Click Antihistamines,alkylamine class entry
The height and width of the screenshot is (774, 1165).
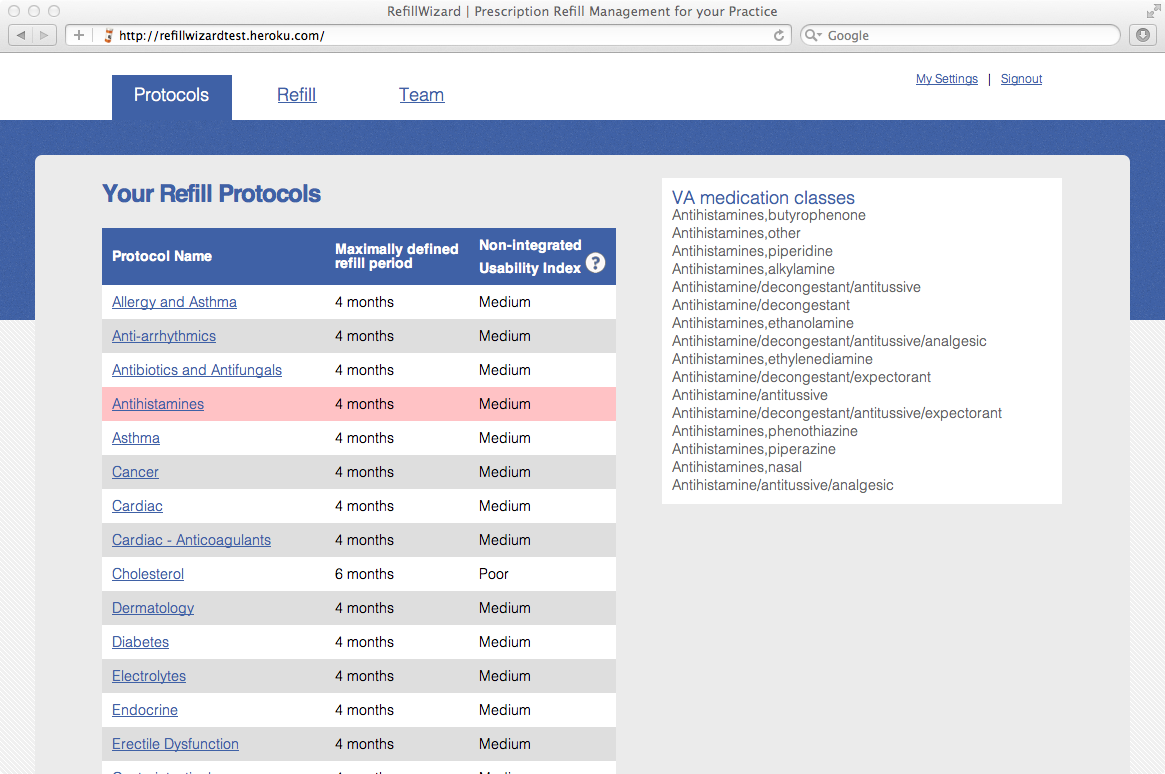(x=753, y=269)
